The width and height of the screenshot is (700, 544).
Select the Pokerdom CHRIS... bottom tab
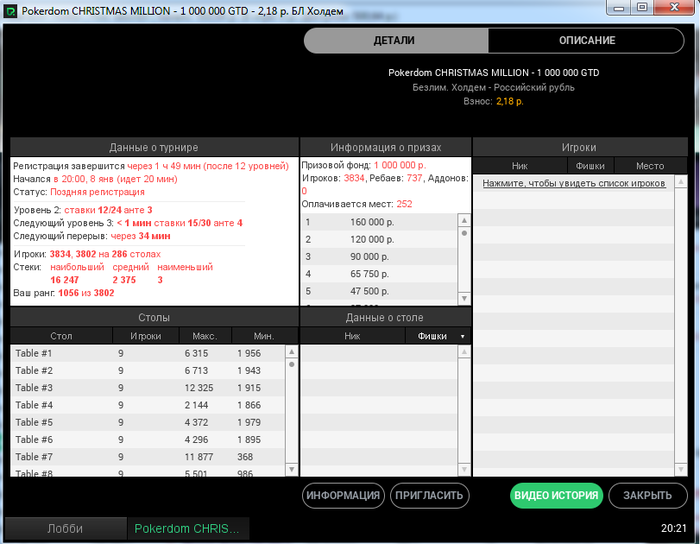tap(188, 528)
